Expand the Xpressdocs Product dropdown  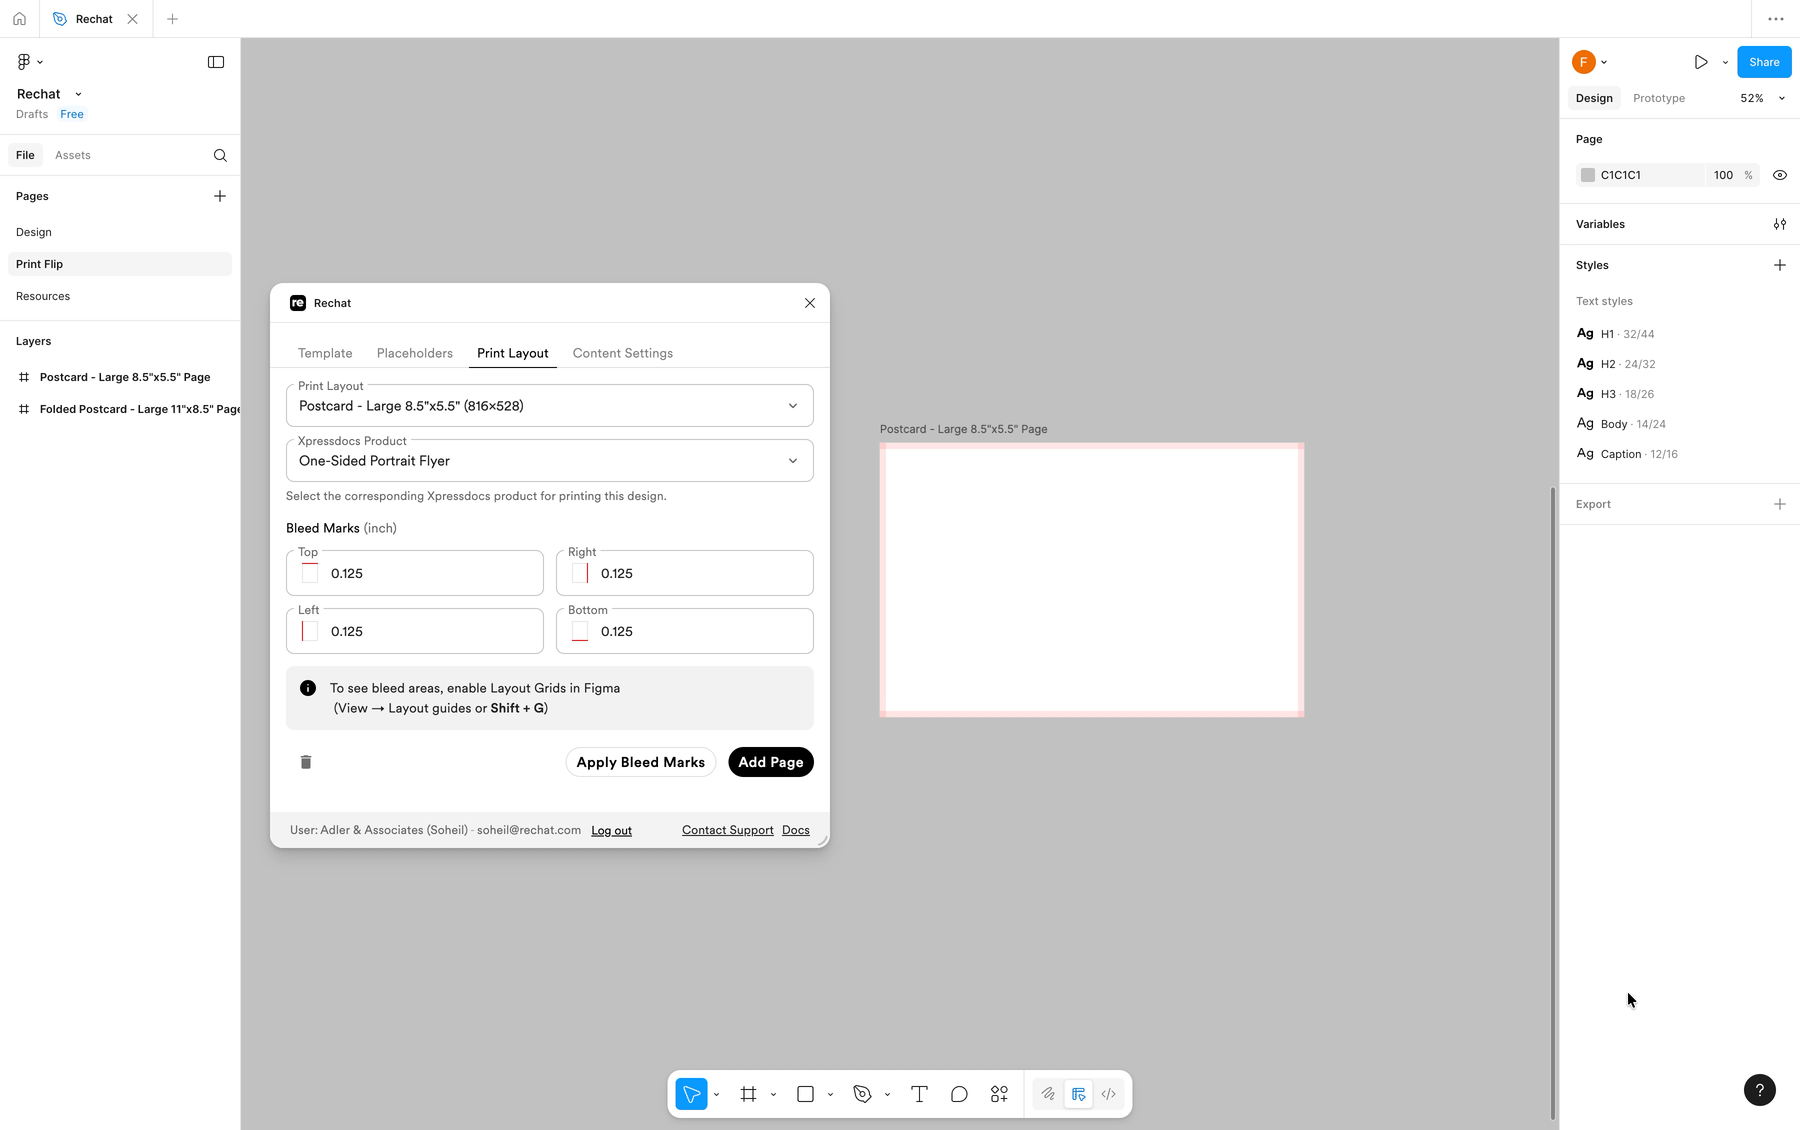tap(549, 461)
